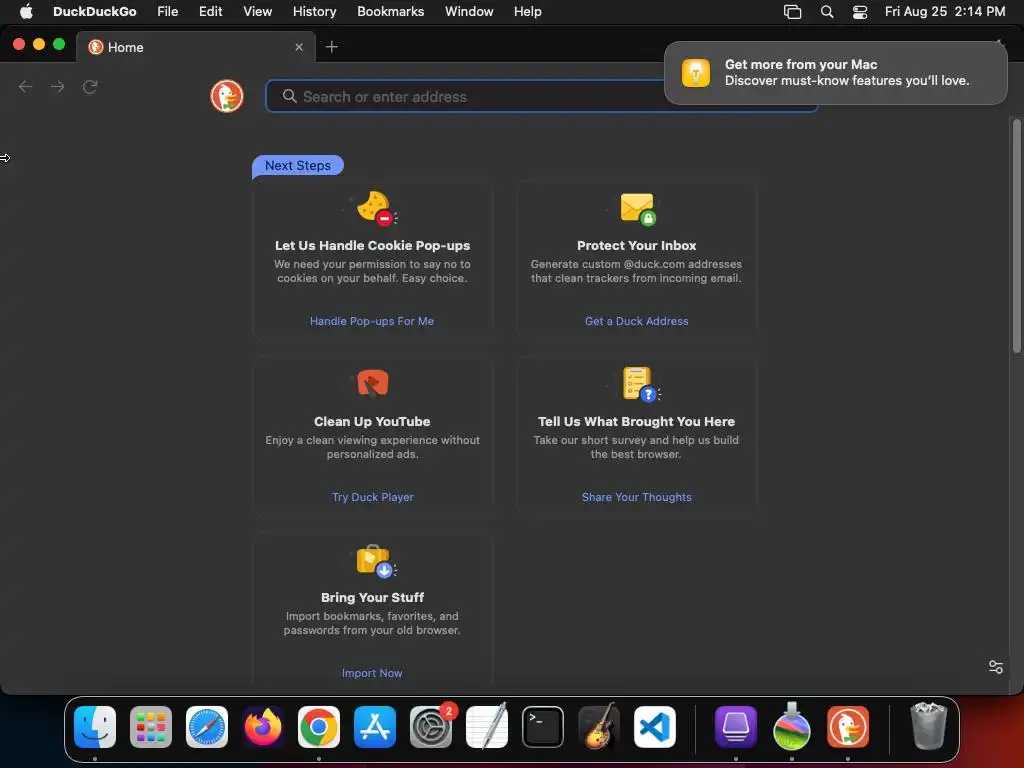Image resolution: width=1024 pixels, height=768 pixels.
Task: Open Launchpad from the Dock
Action: [x=151, y=727]
